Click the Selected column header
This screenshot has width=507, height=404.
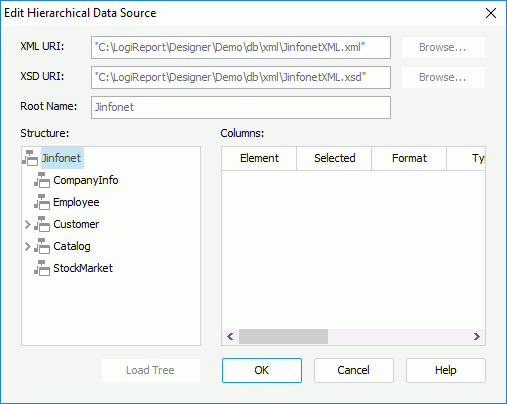(x=334, y=158)
